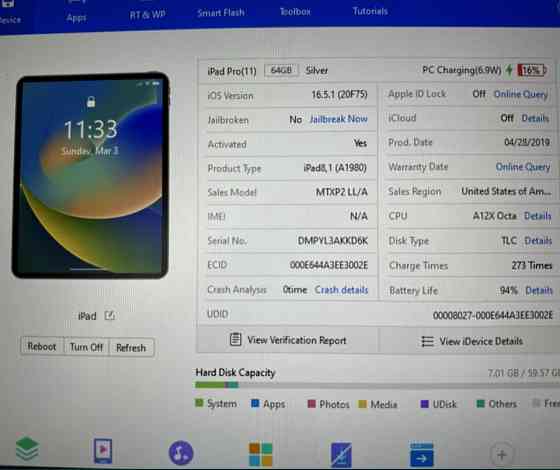560x470 pixels.
Task: Open the blue arrow transfer shortcut icon
Action: click(x=421, y=454)
